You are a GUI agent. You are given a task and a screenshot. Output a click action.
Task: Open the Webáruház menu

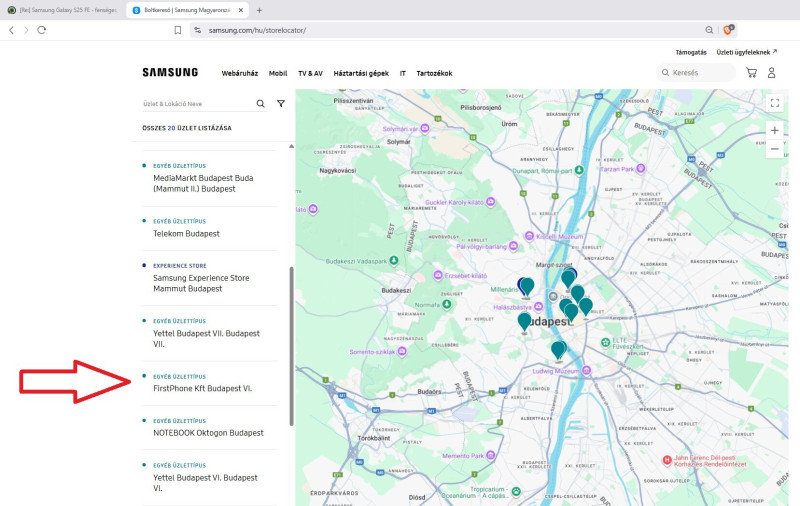pos(240,73)
